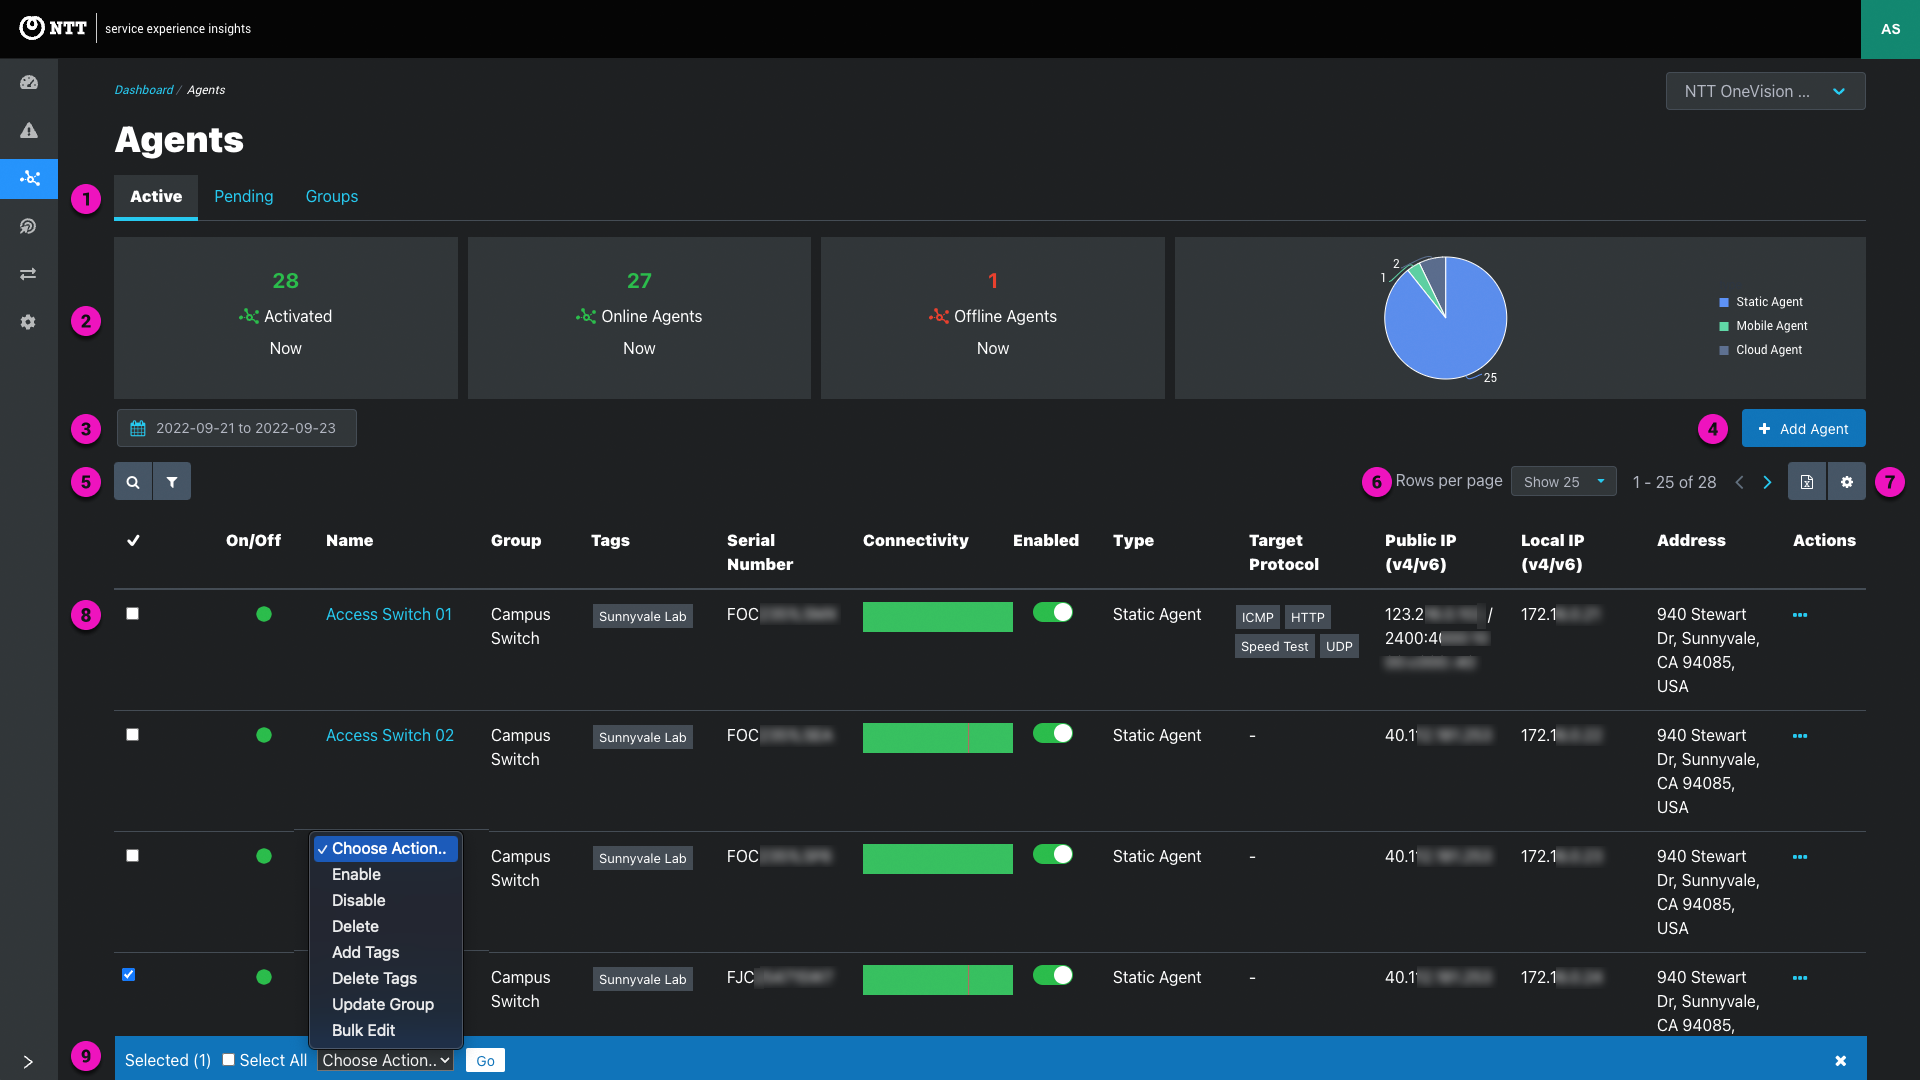Open the alerts warning triangle in sidebar
Image resolution: width=1920 pixels, height=1083 pixels.
[x=29, y=131]
